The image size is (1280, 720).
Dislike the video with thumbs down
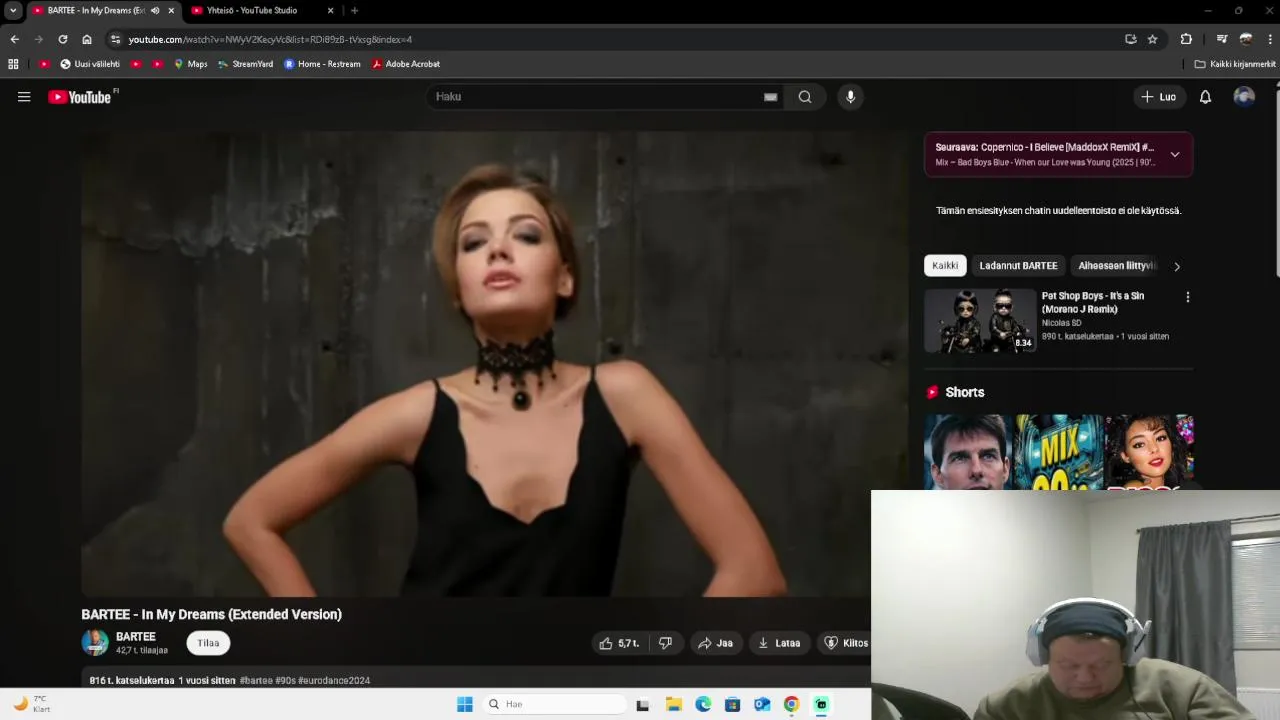pyautogui.click(x=665, y=643)
